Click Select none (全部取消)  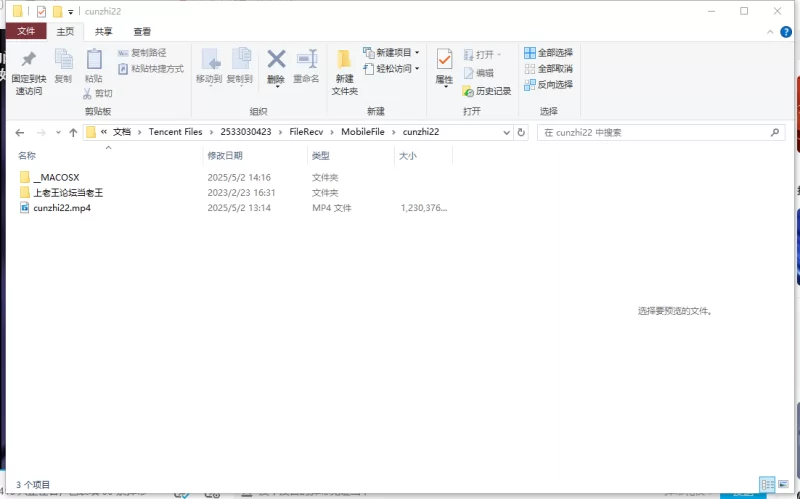(x=548, y=68)
